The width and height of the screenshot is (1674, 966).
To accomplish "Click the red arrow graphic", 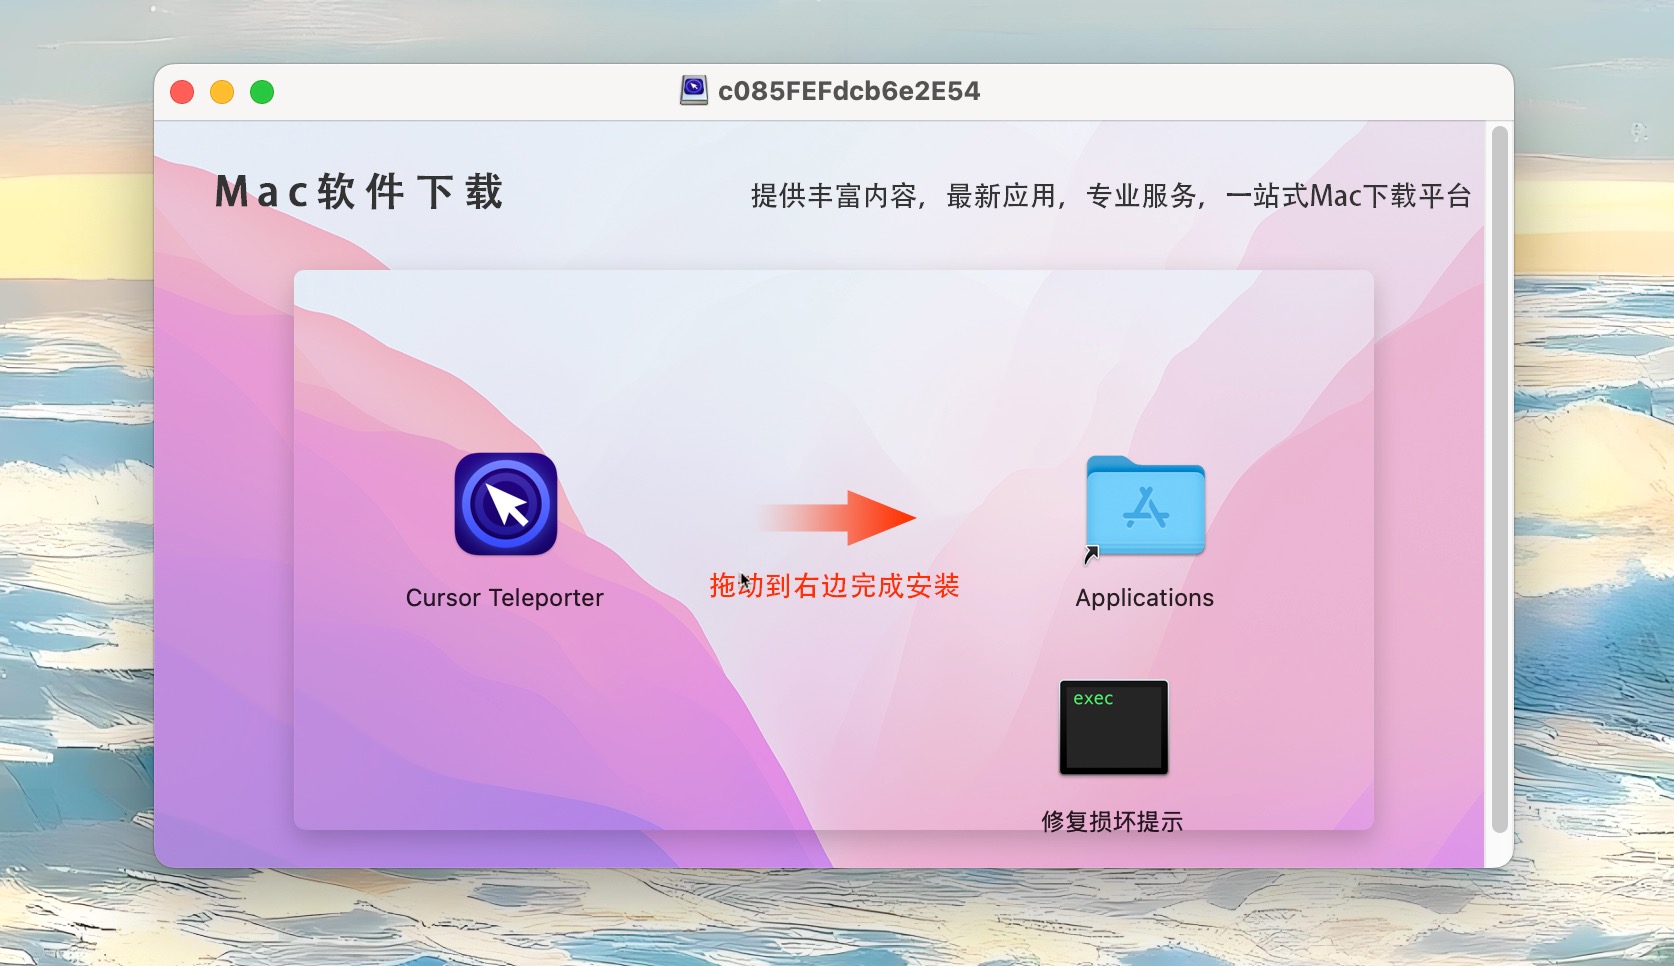I will (x=836, y=518).
